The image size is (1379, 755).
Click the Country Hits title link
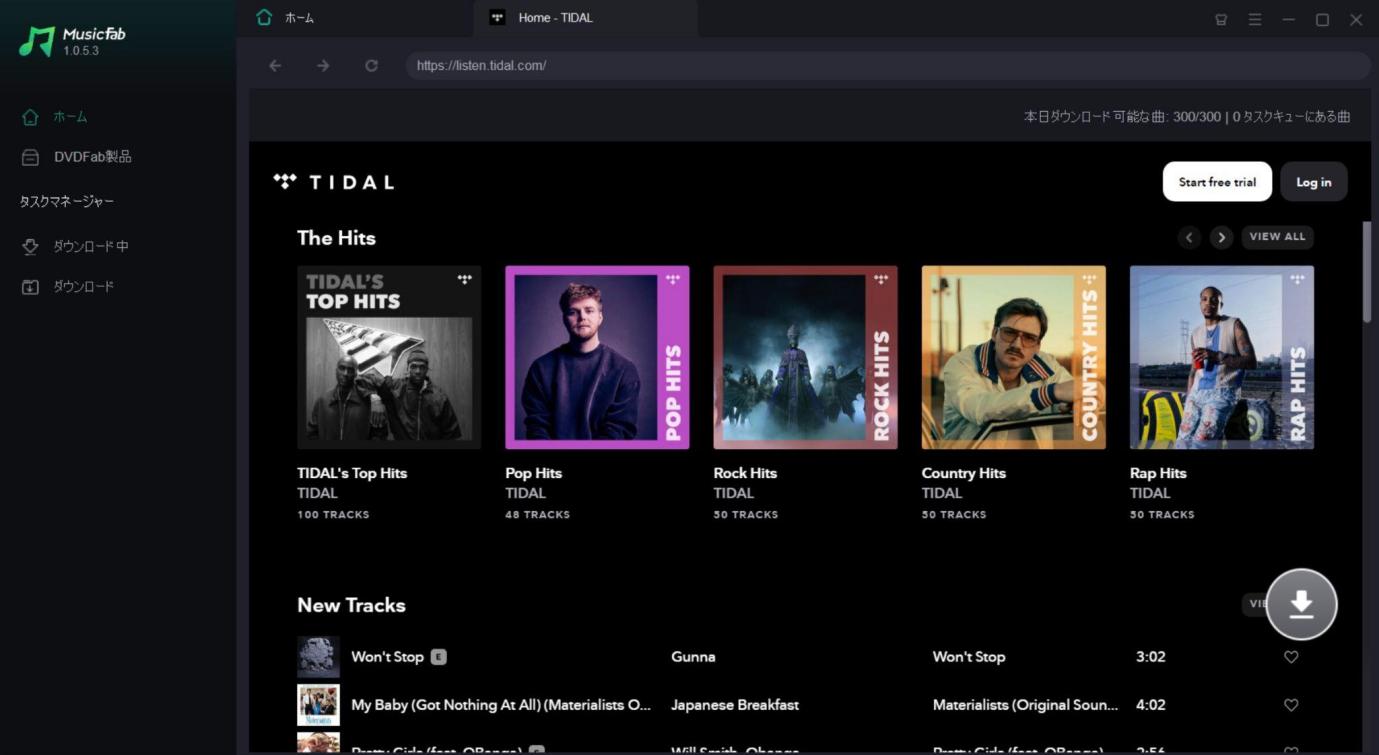pyautogui.click(x=963, y=473)
